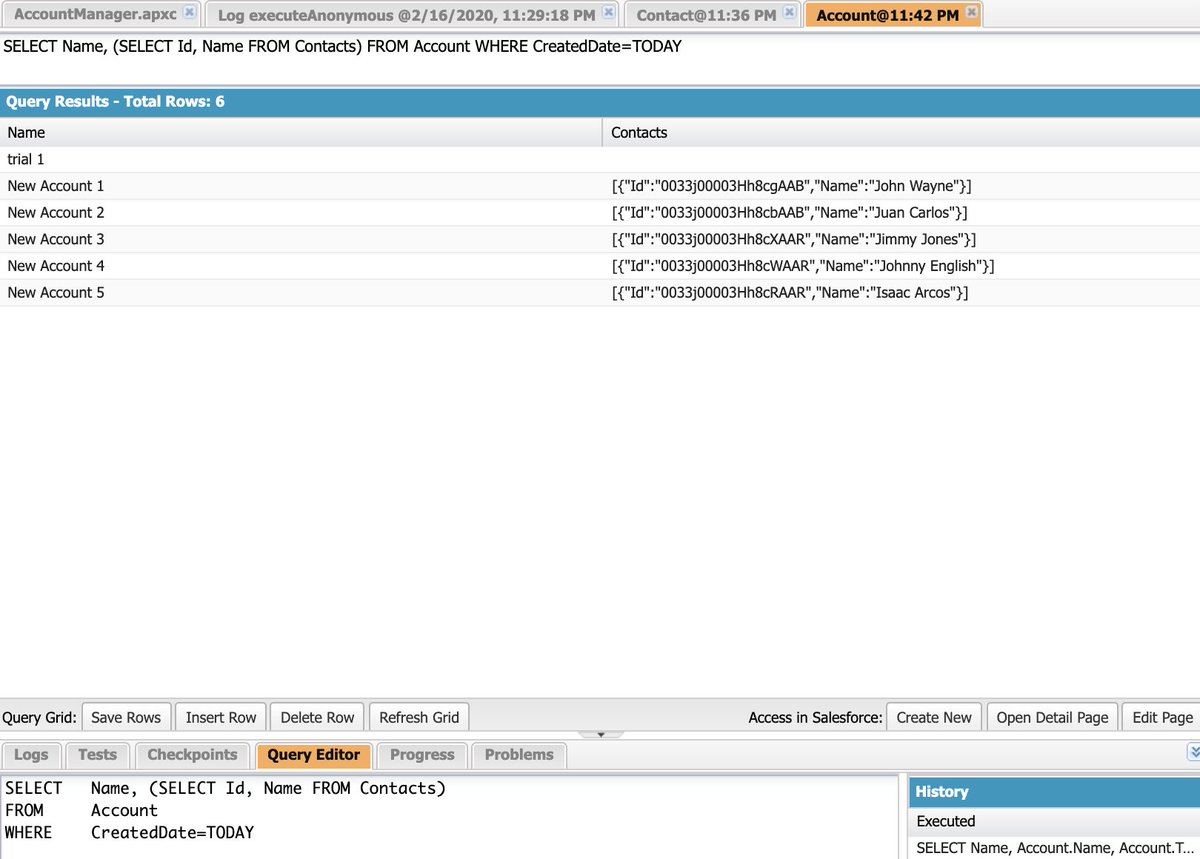
Task: Close the Log executeAnonymous tab
Action: point(608,13)
